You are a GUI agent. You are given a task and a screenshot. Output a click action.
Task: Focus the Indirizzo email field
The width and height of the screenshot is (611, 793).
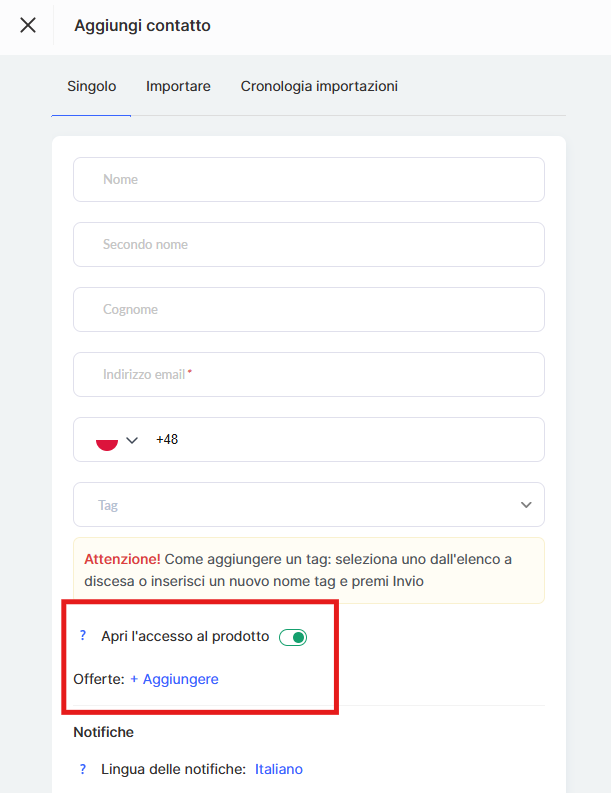pyautogui.click(x=308, y=375)
